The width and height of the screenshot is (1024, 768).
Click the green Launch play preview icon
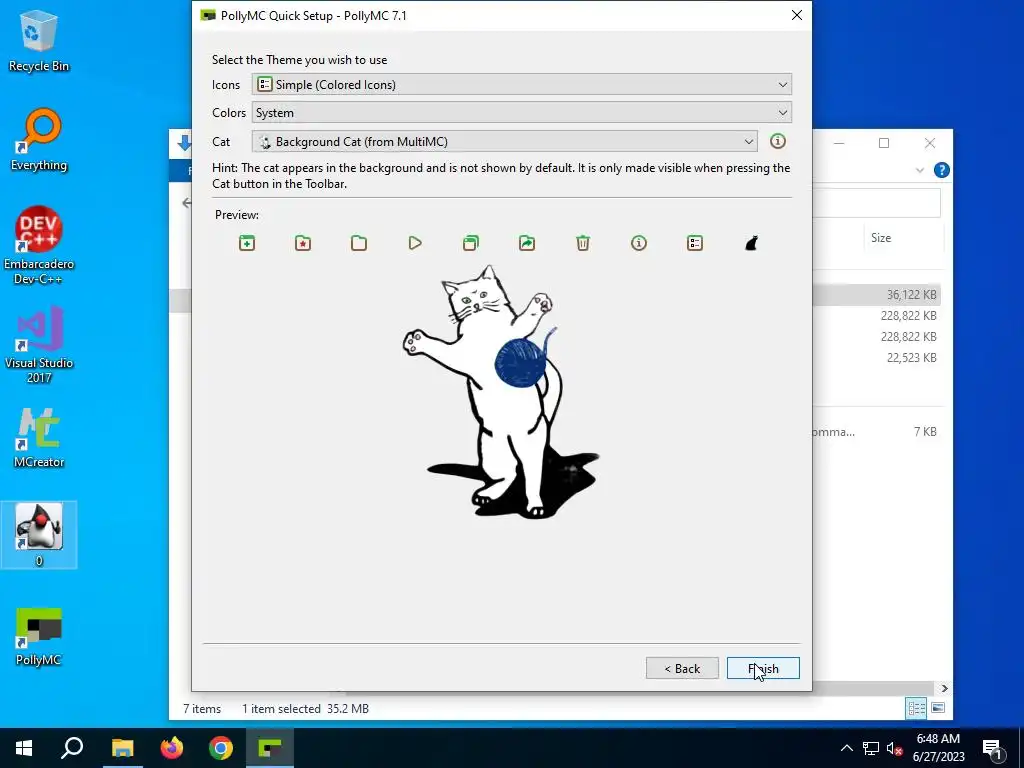coord(415,244)
